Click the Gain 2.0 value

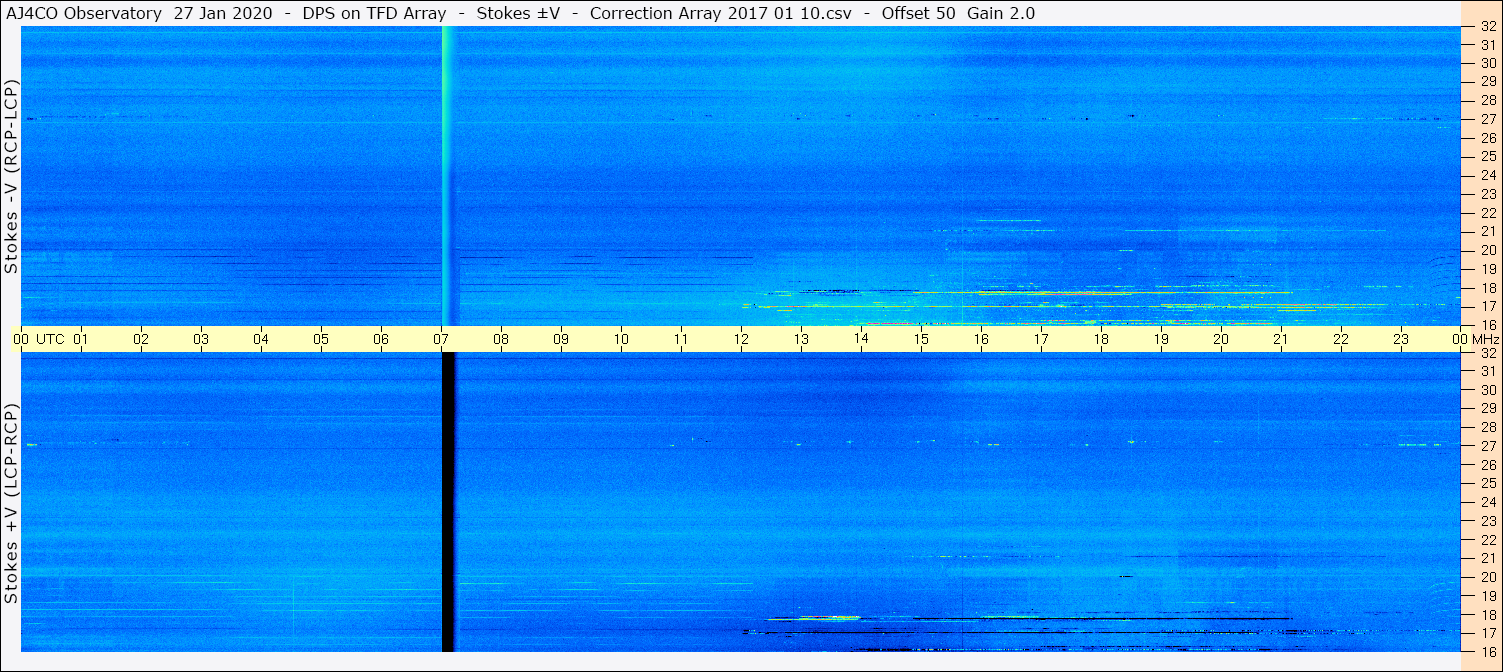click(1002, 13)
